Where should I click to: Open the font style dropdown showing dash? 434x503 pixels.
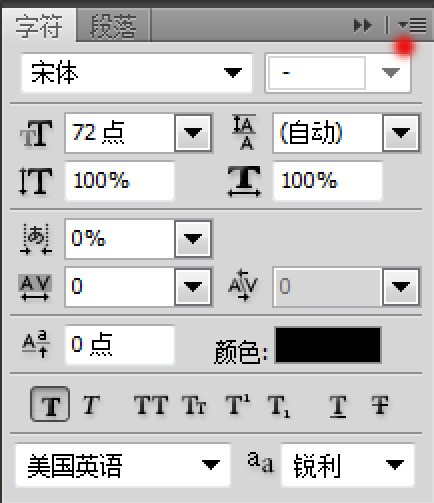coord(338,73)
